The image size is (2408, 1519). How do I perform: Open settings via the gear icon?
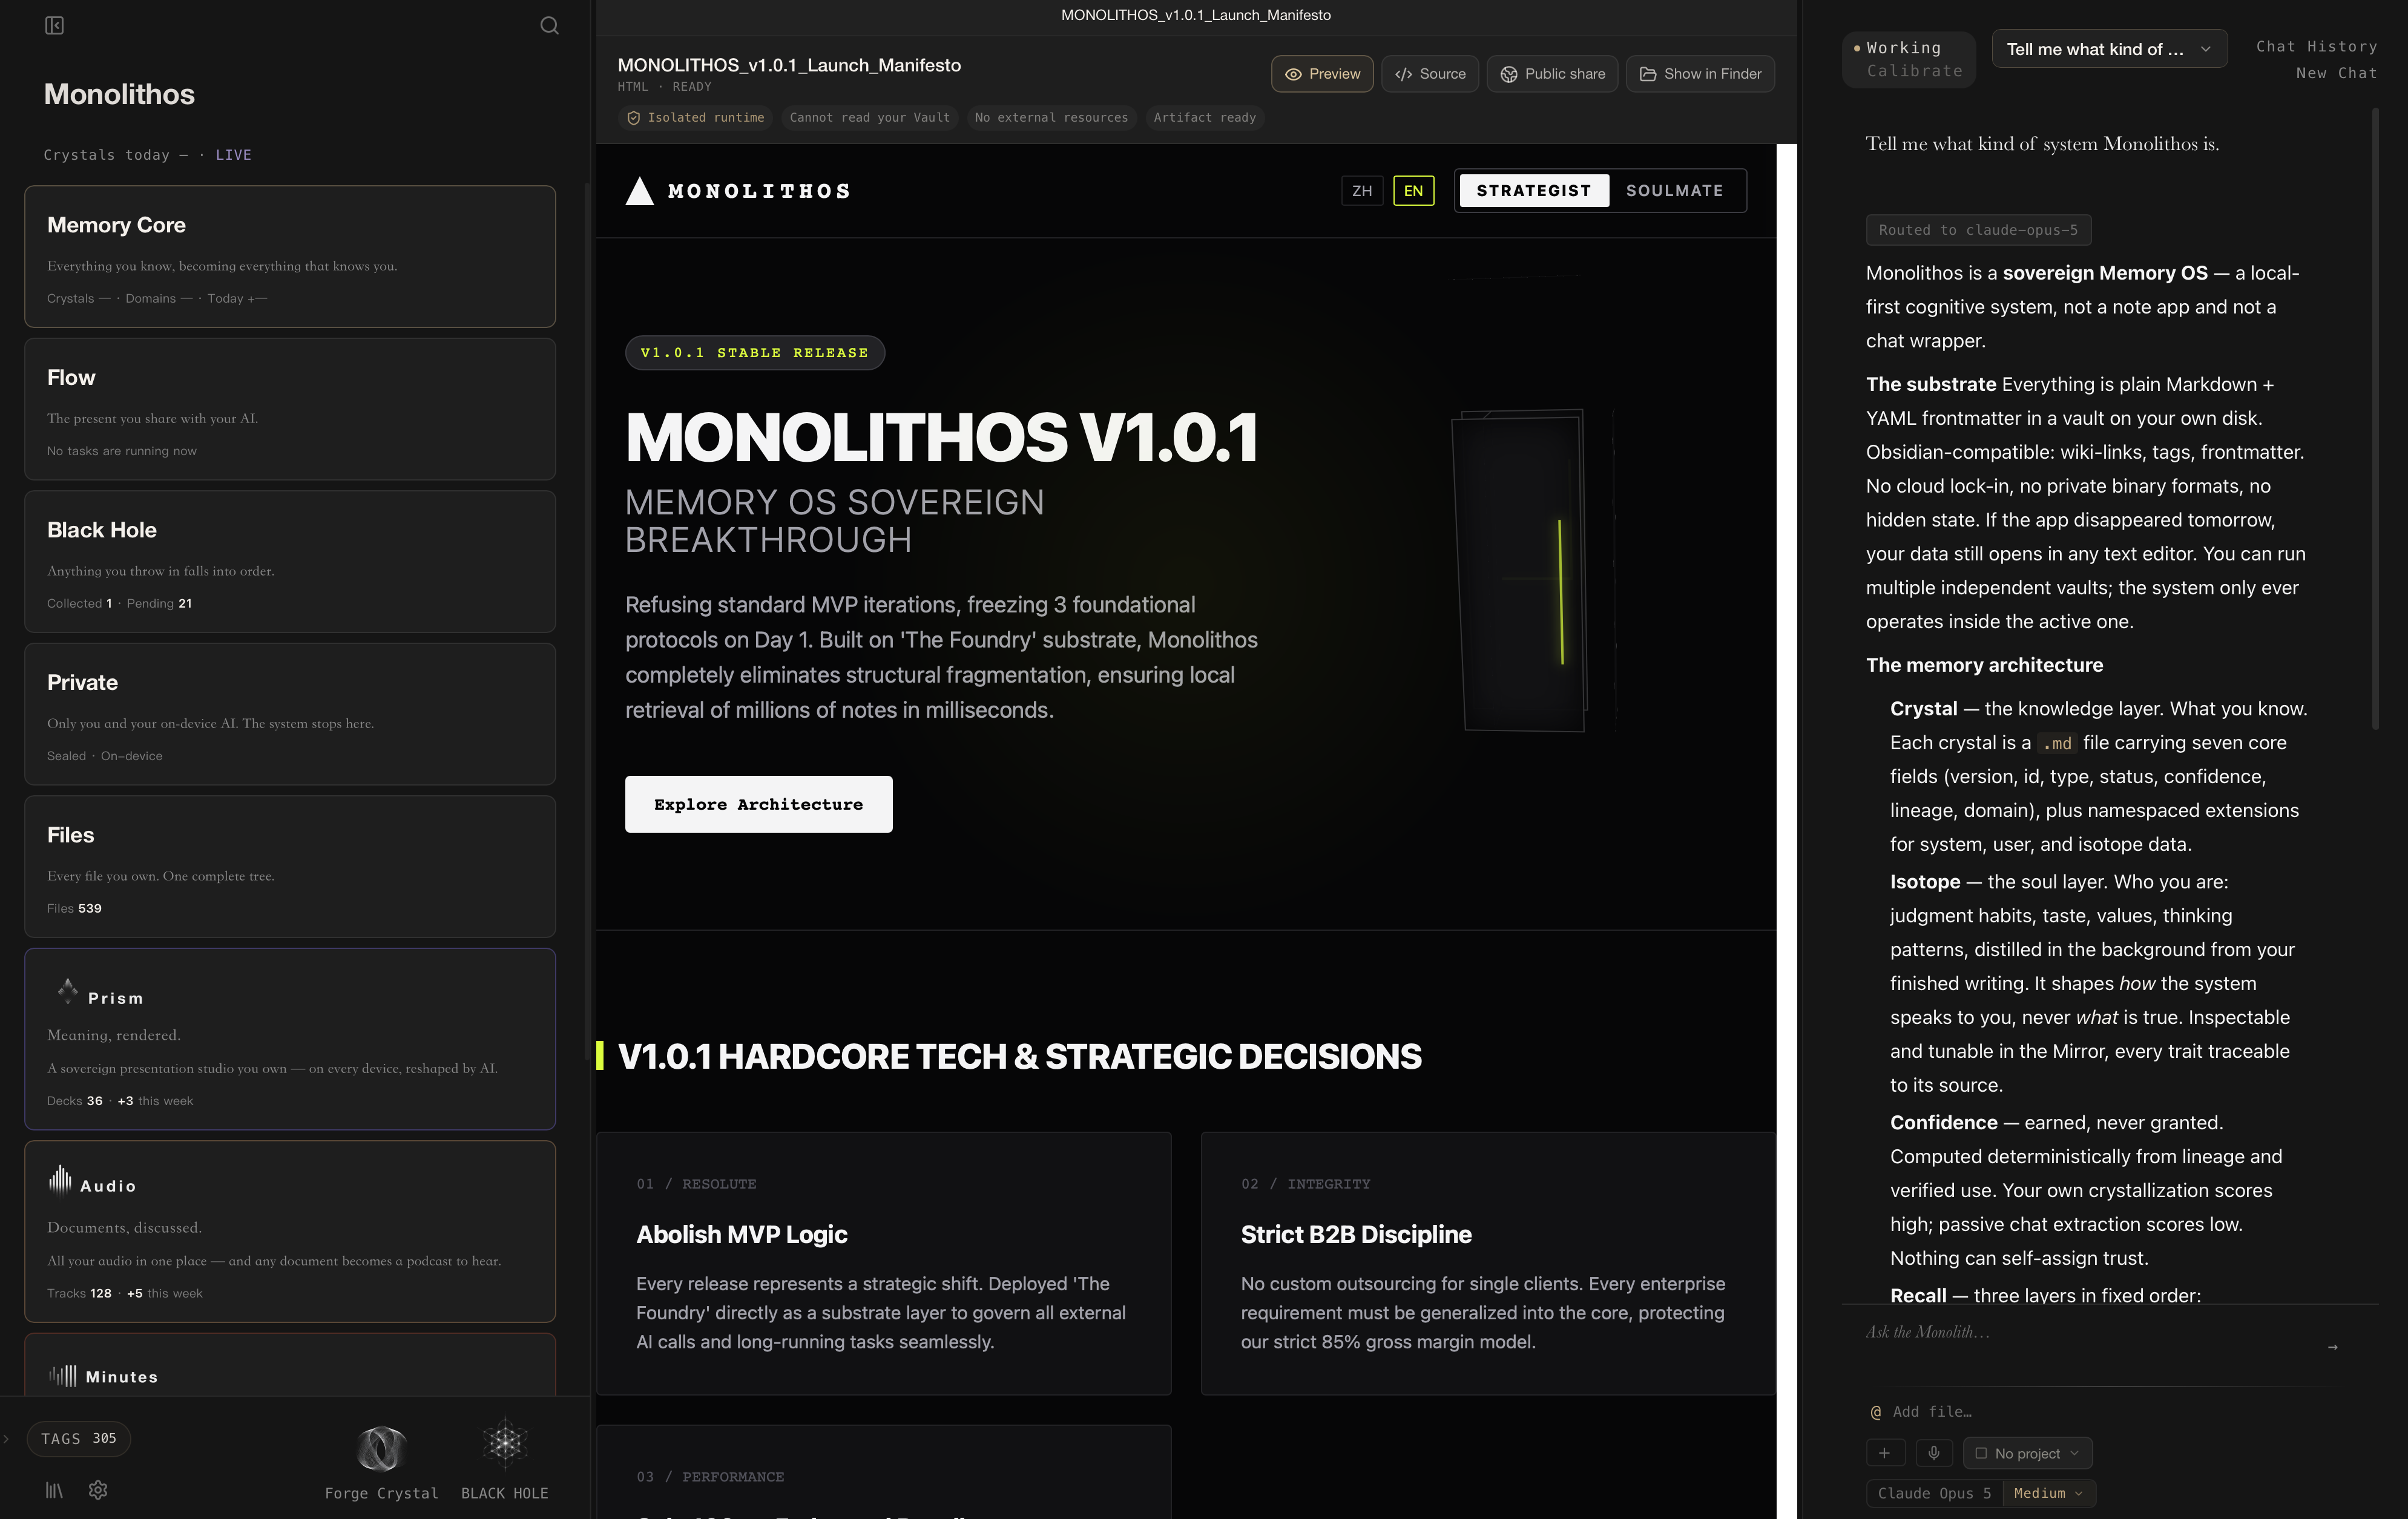coord(98,1490)
